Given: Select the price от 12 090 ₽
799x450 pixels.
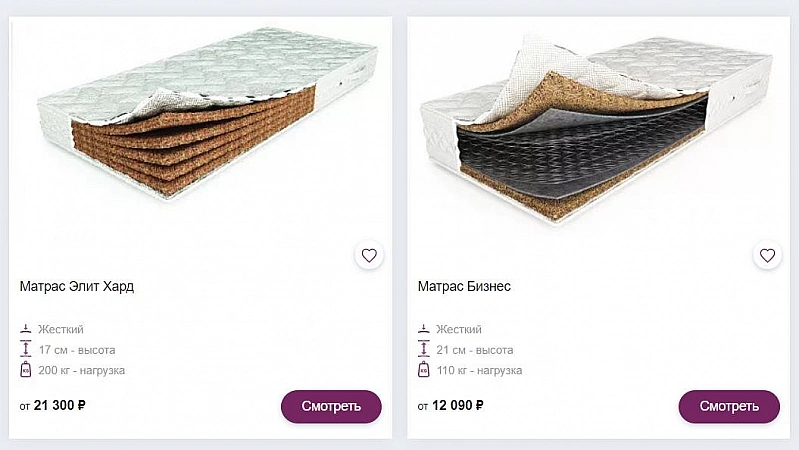Looking at the screenshot, I should pyautogui.click(x=451, y=406).
